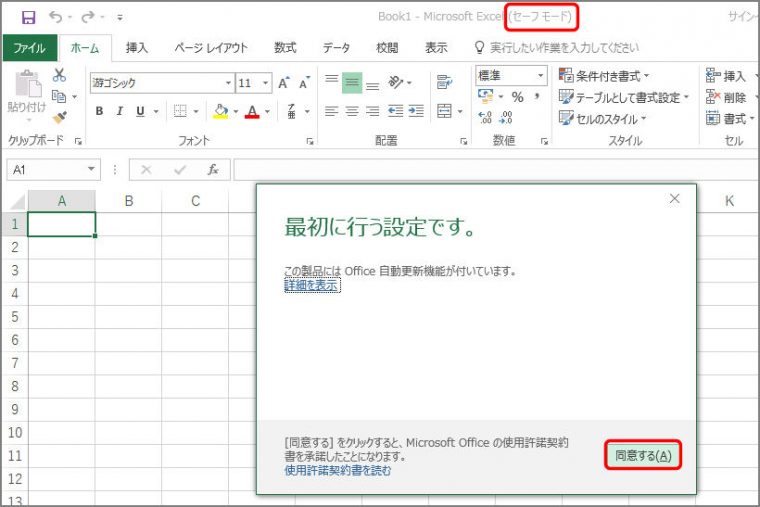Close the 最初に行う設定です dialog
Image resolution: width=760 pixels, height=507 pixels.
coord(674,199)
